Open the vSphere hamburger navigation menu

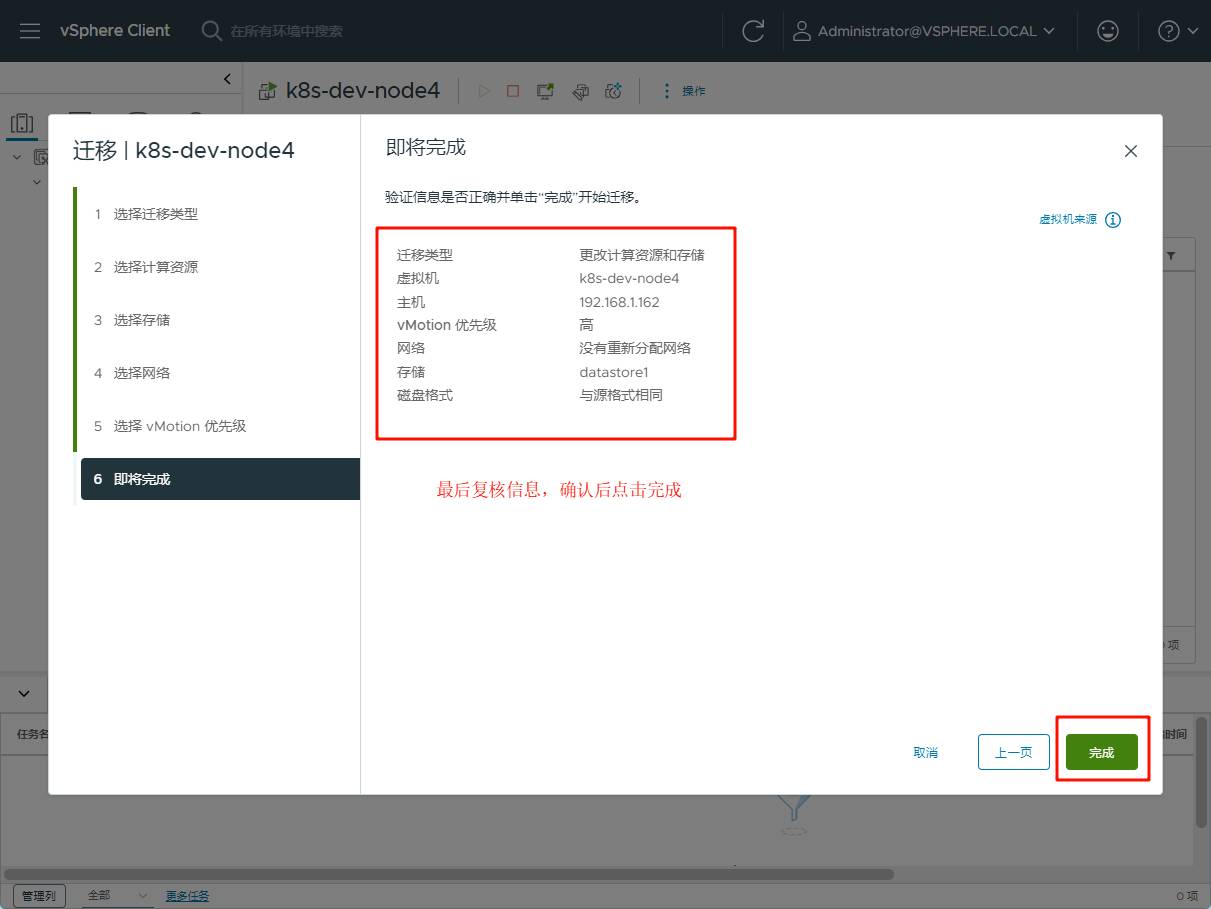[x=30, y=31]
